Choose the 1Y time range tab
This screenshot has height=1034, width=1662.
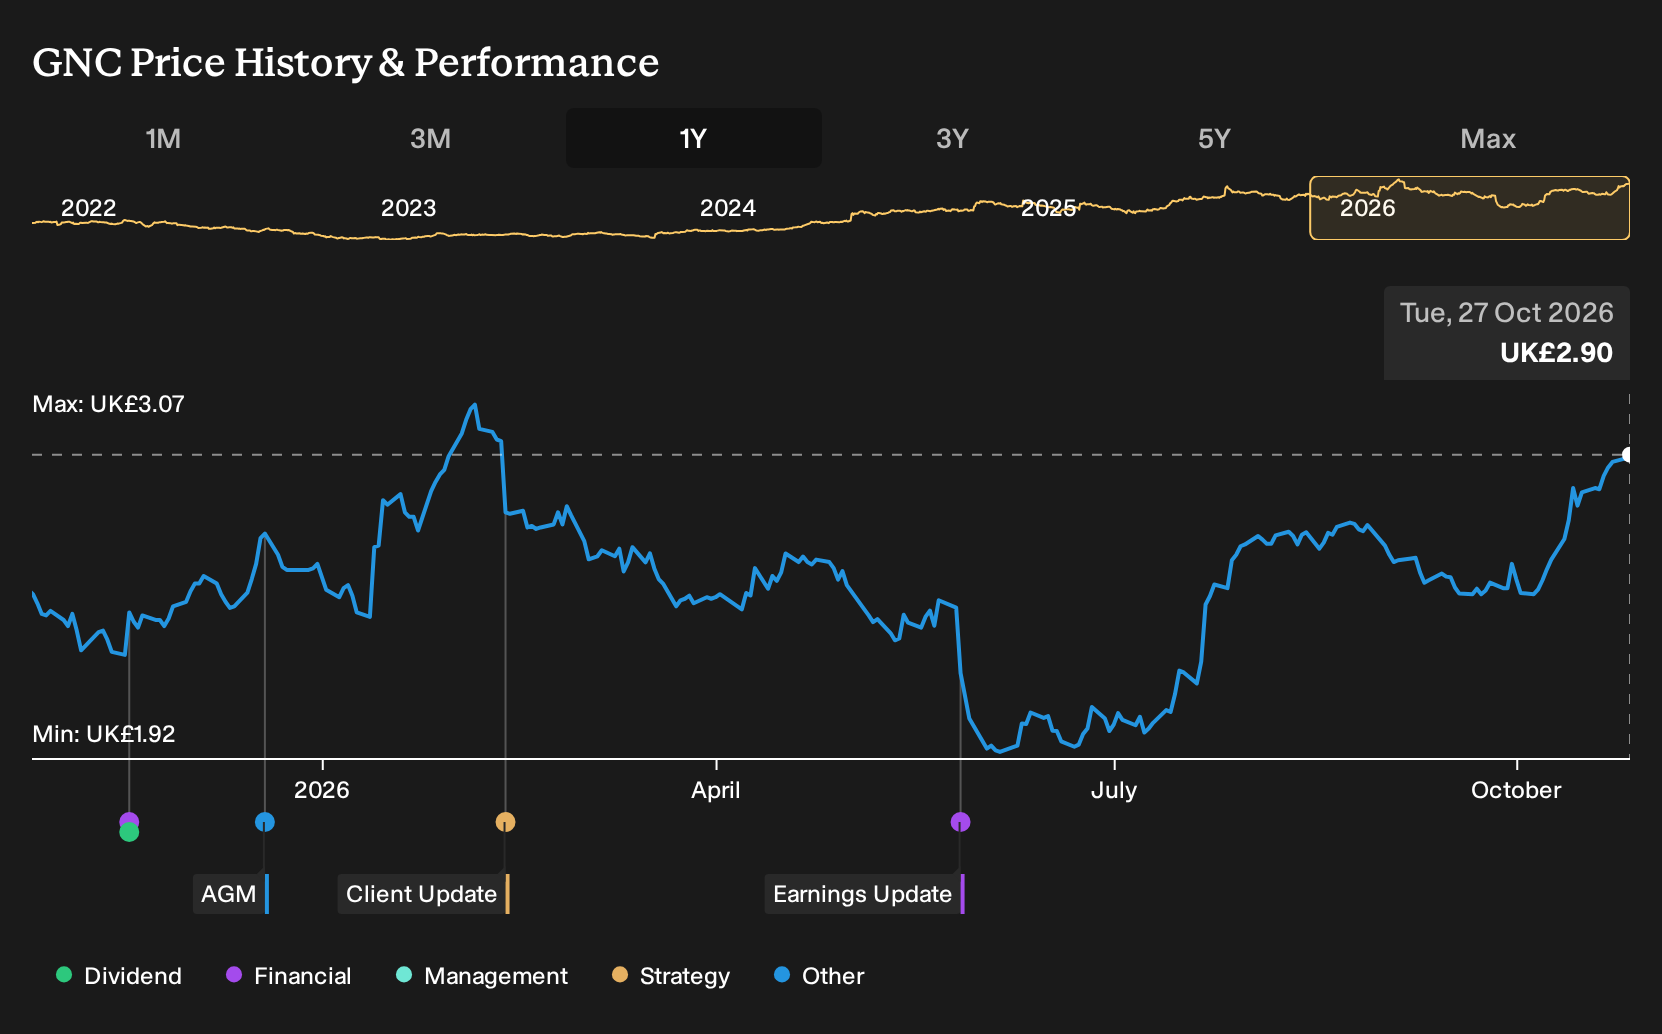click(694, 138)
